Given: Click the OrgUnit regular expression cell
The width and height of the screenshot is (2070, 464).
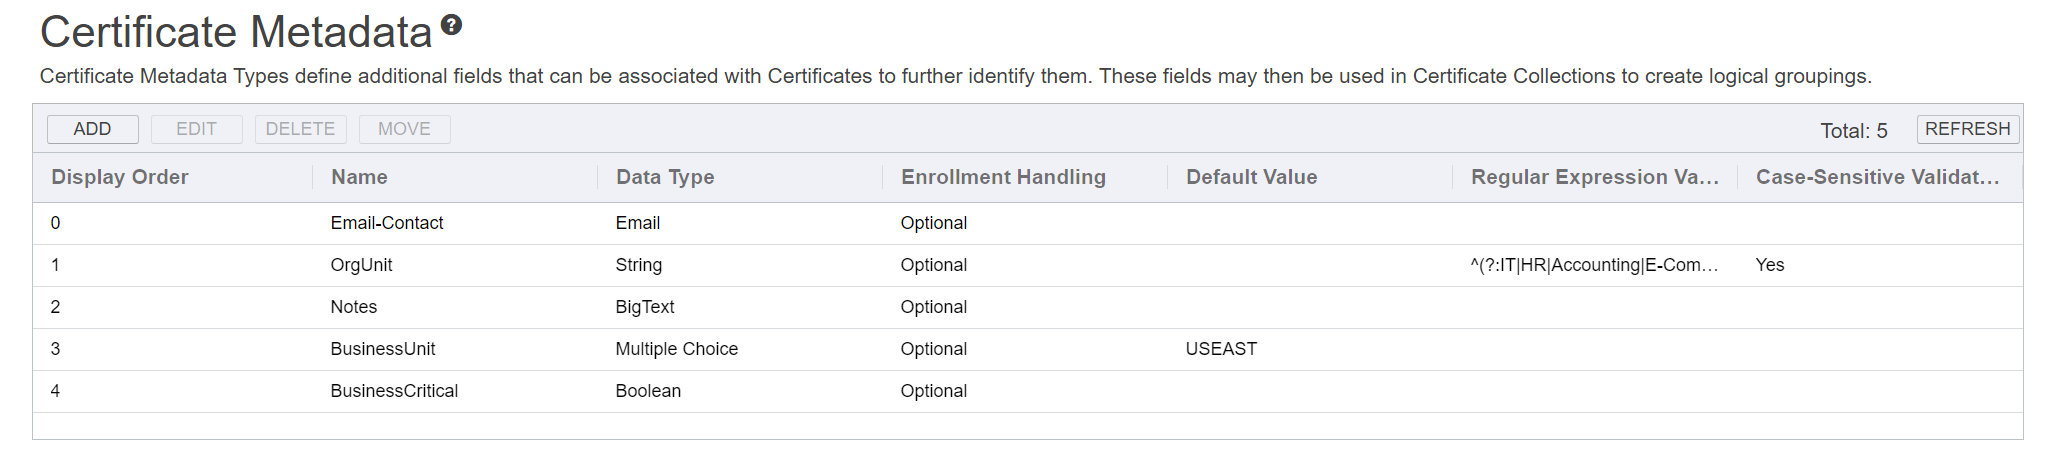Looking at the screenshot, I should (x=1594, y=265).
